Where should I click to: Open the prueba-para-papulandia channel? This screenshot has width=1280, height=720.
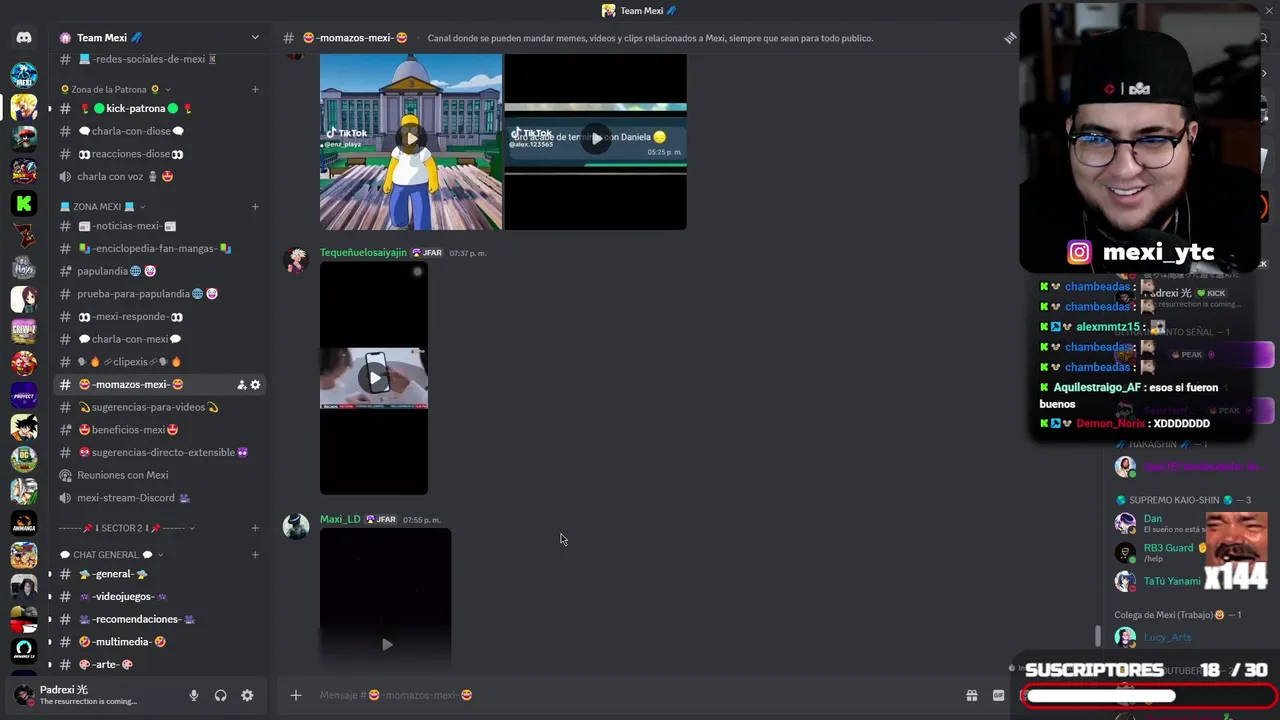(x=158, y=294)
